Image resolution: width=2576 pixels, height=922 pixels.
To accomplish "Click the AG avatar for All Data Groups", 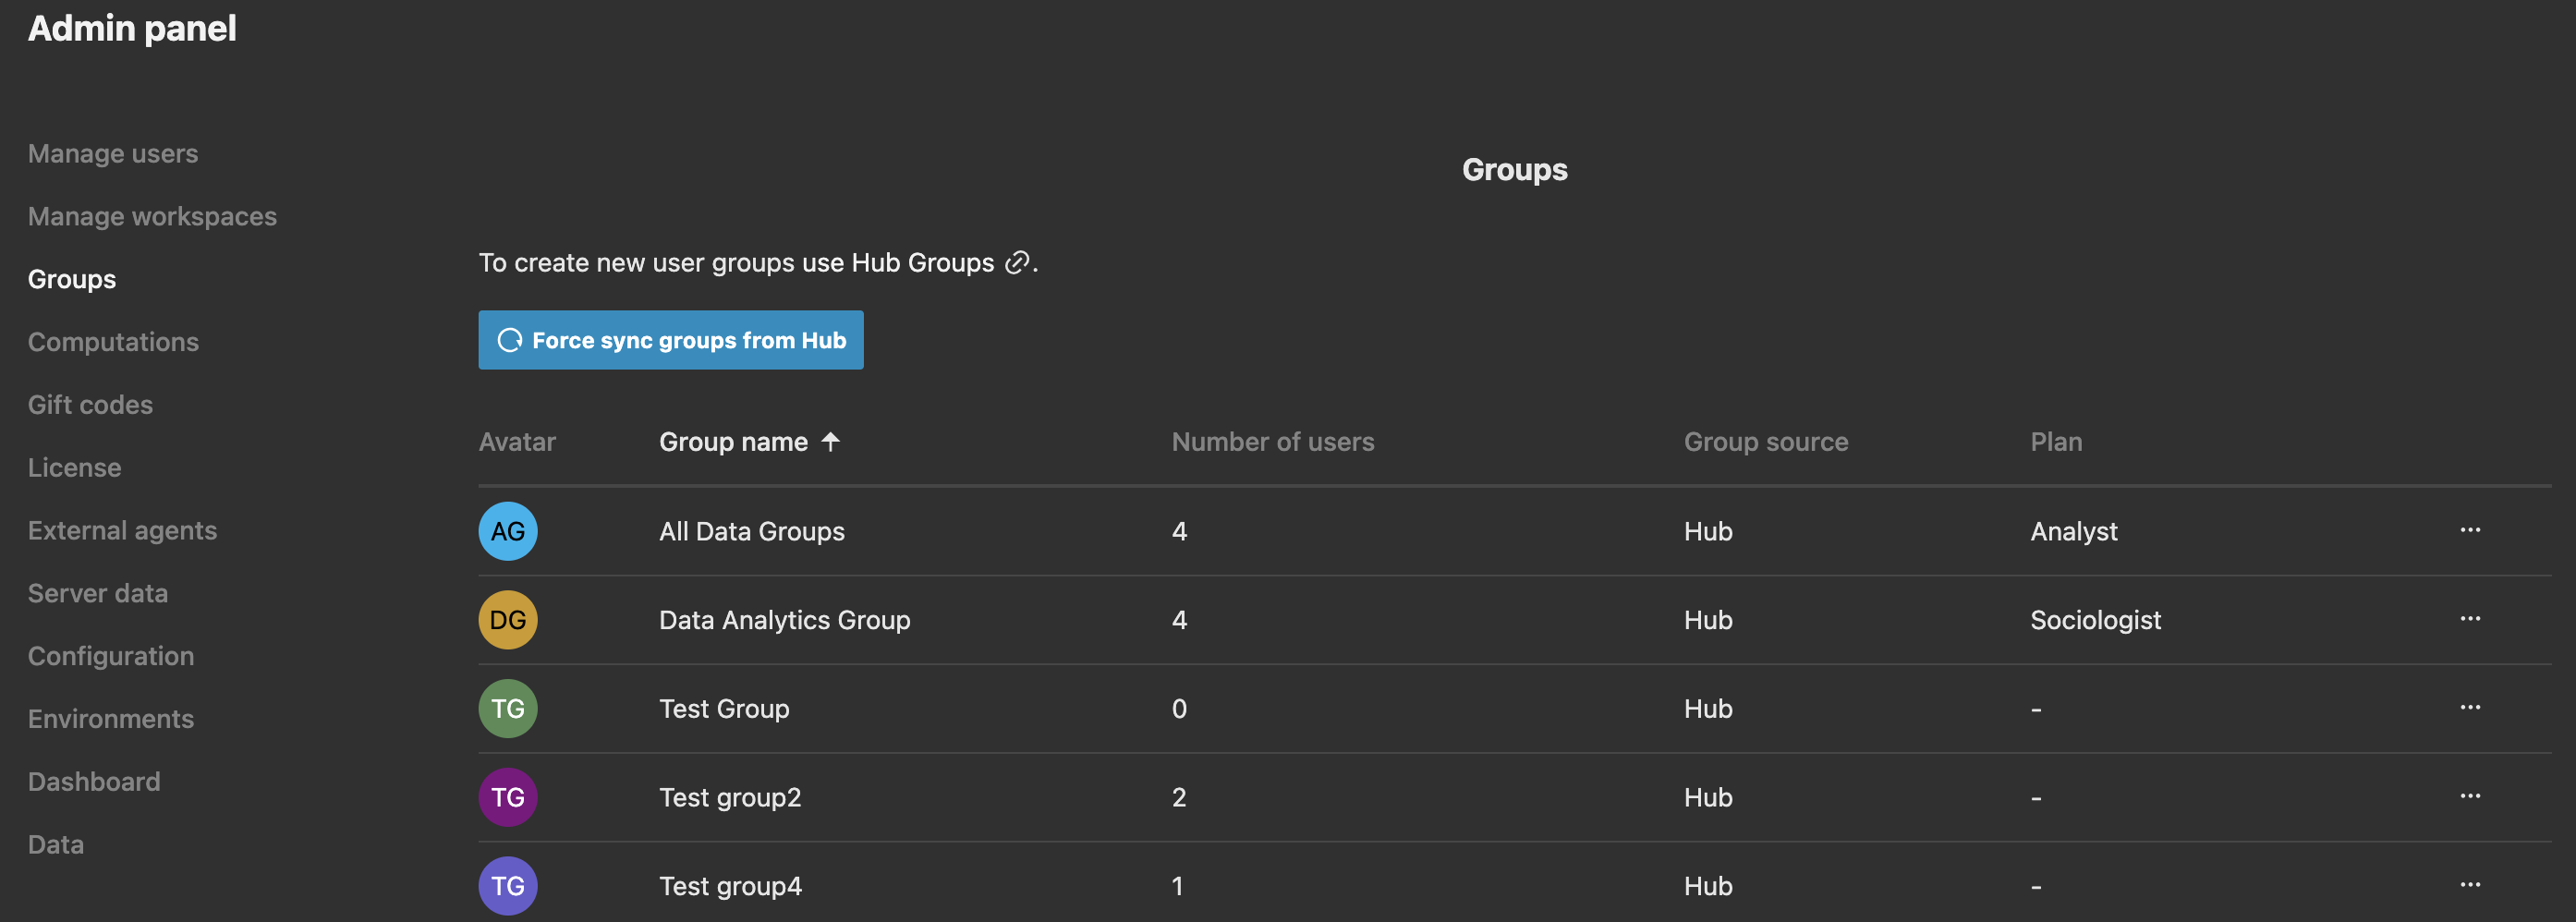I will pyautogui.click(x=508, y=531).
